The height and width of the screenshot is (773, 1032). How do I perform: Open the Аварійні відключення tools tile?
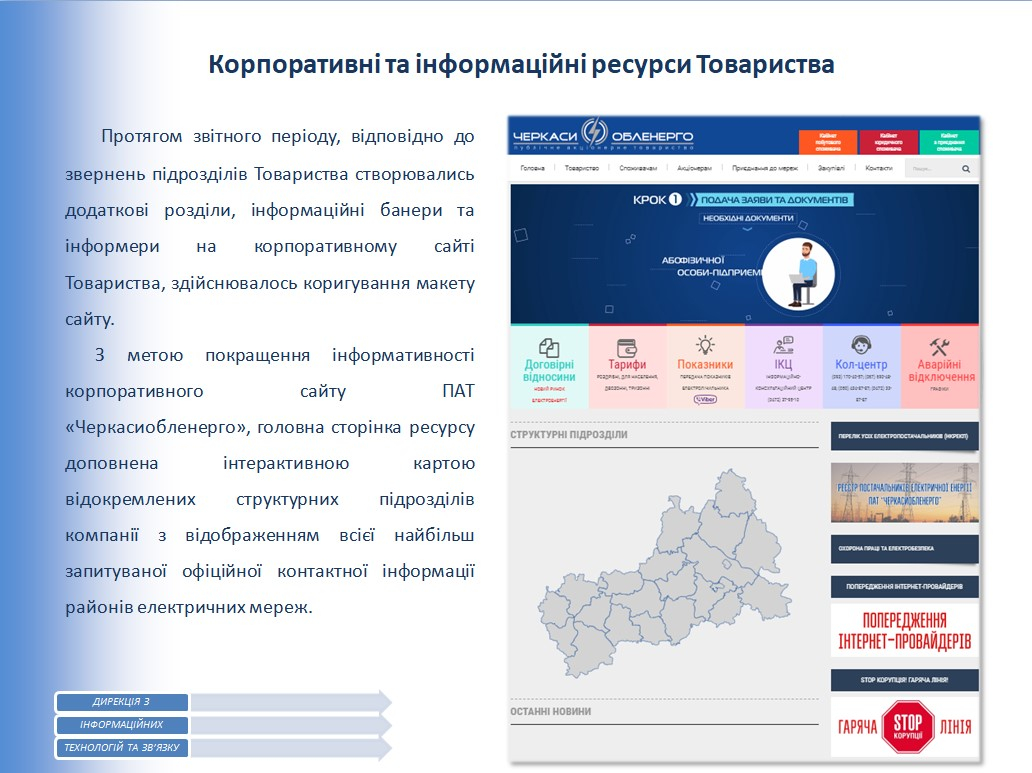940,366
